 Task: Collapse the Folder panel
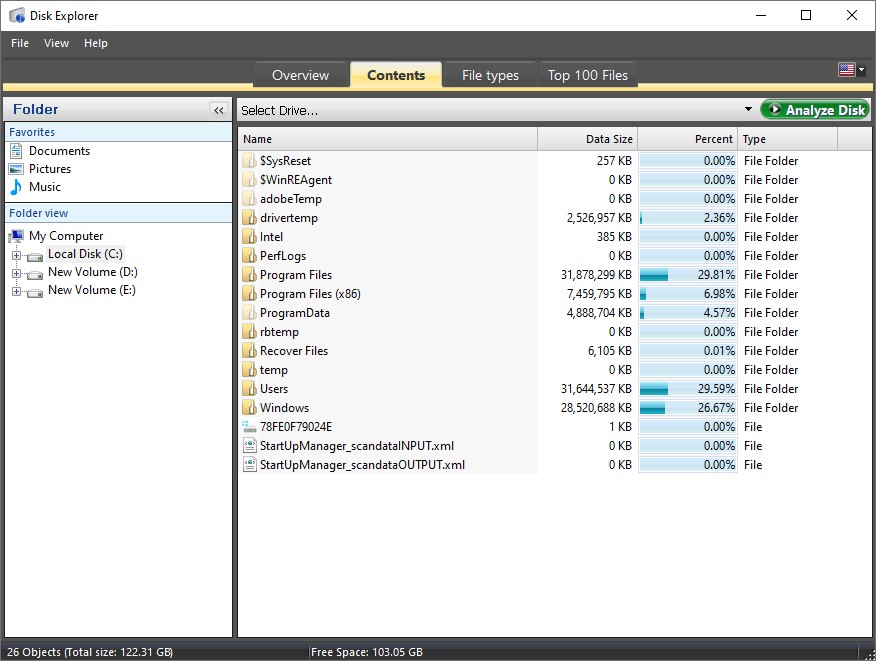[218, 110]
